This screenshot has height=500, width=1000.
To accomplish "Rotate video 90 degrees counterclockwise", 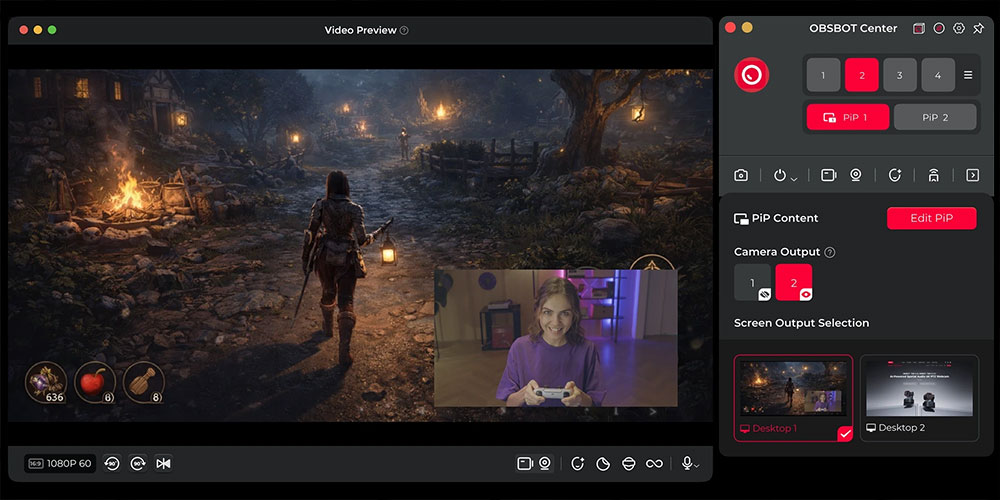I will coord(112,464).
